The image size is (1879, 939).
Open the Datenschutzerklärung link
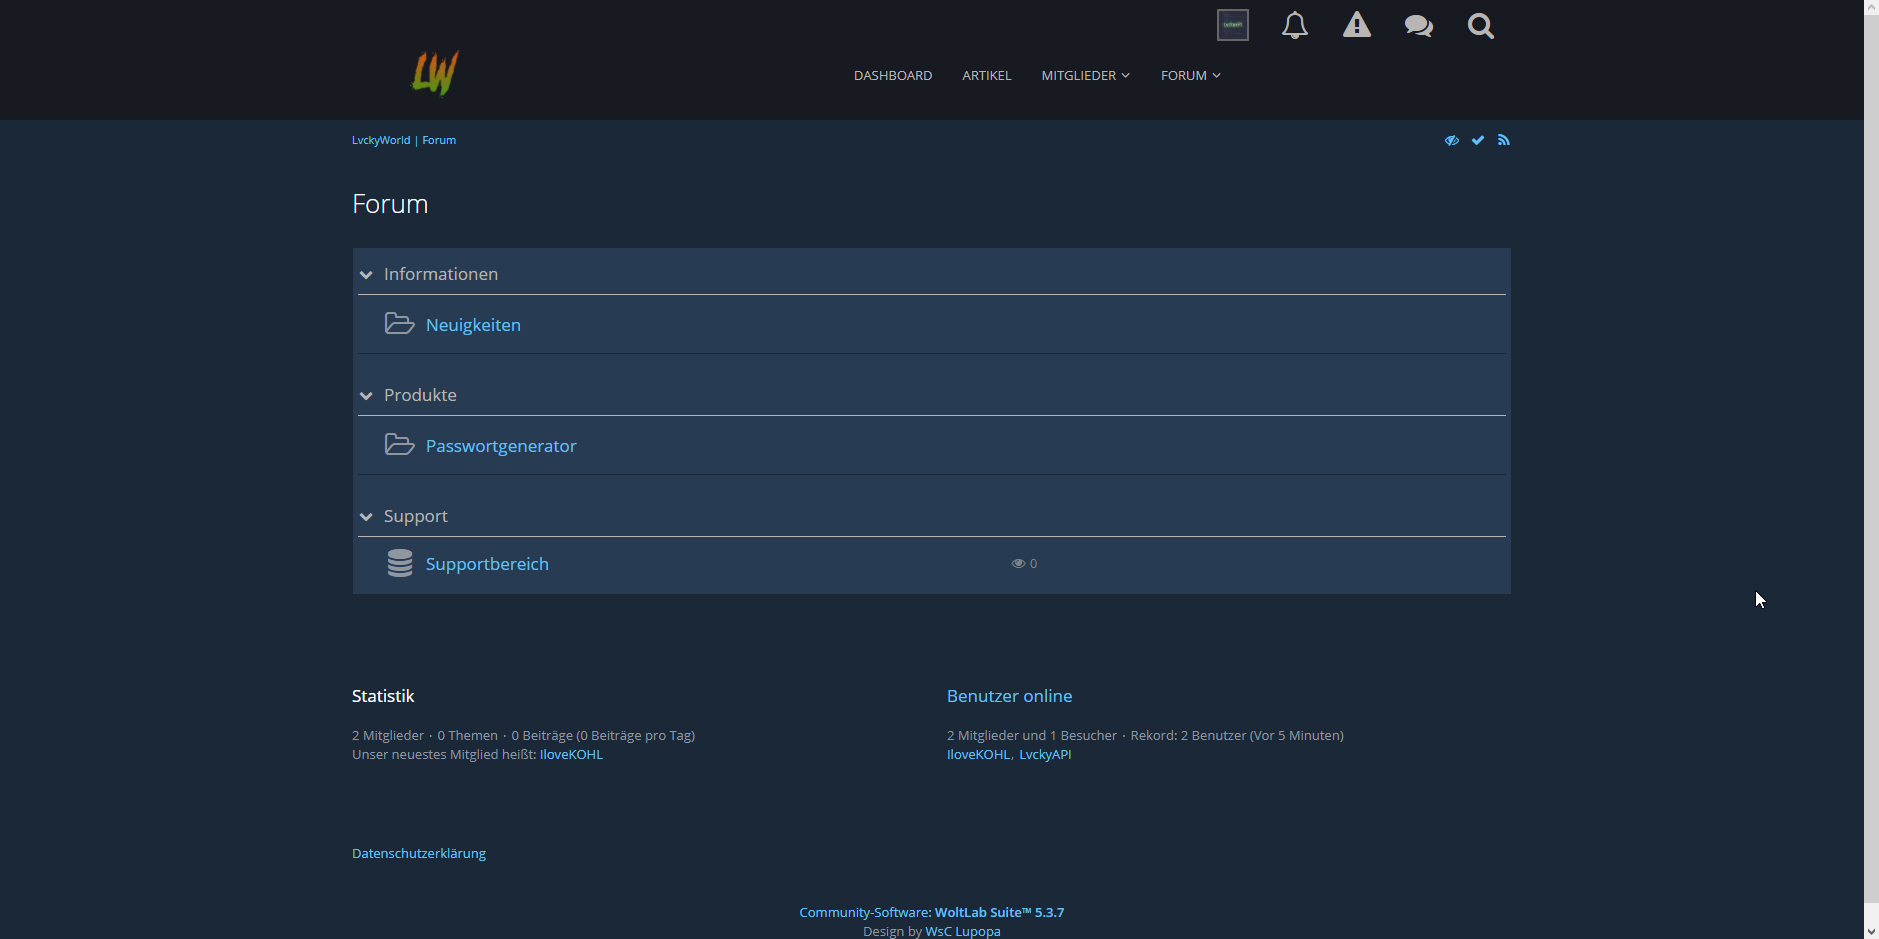[418, 853]
